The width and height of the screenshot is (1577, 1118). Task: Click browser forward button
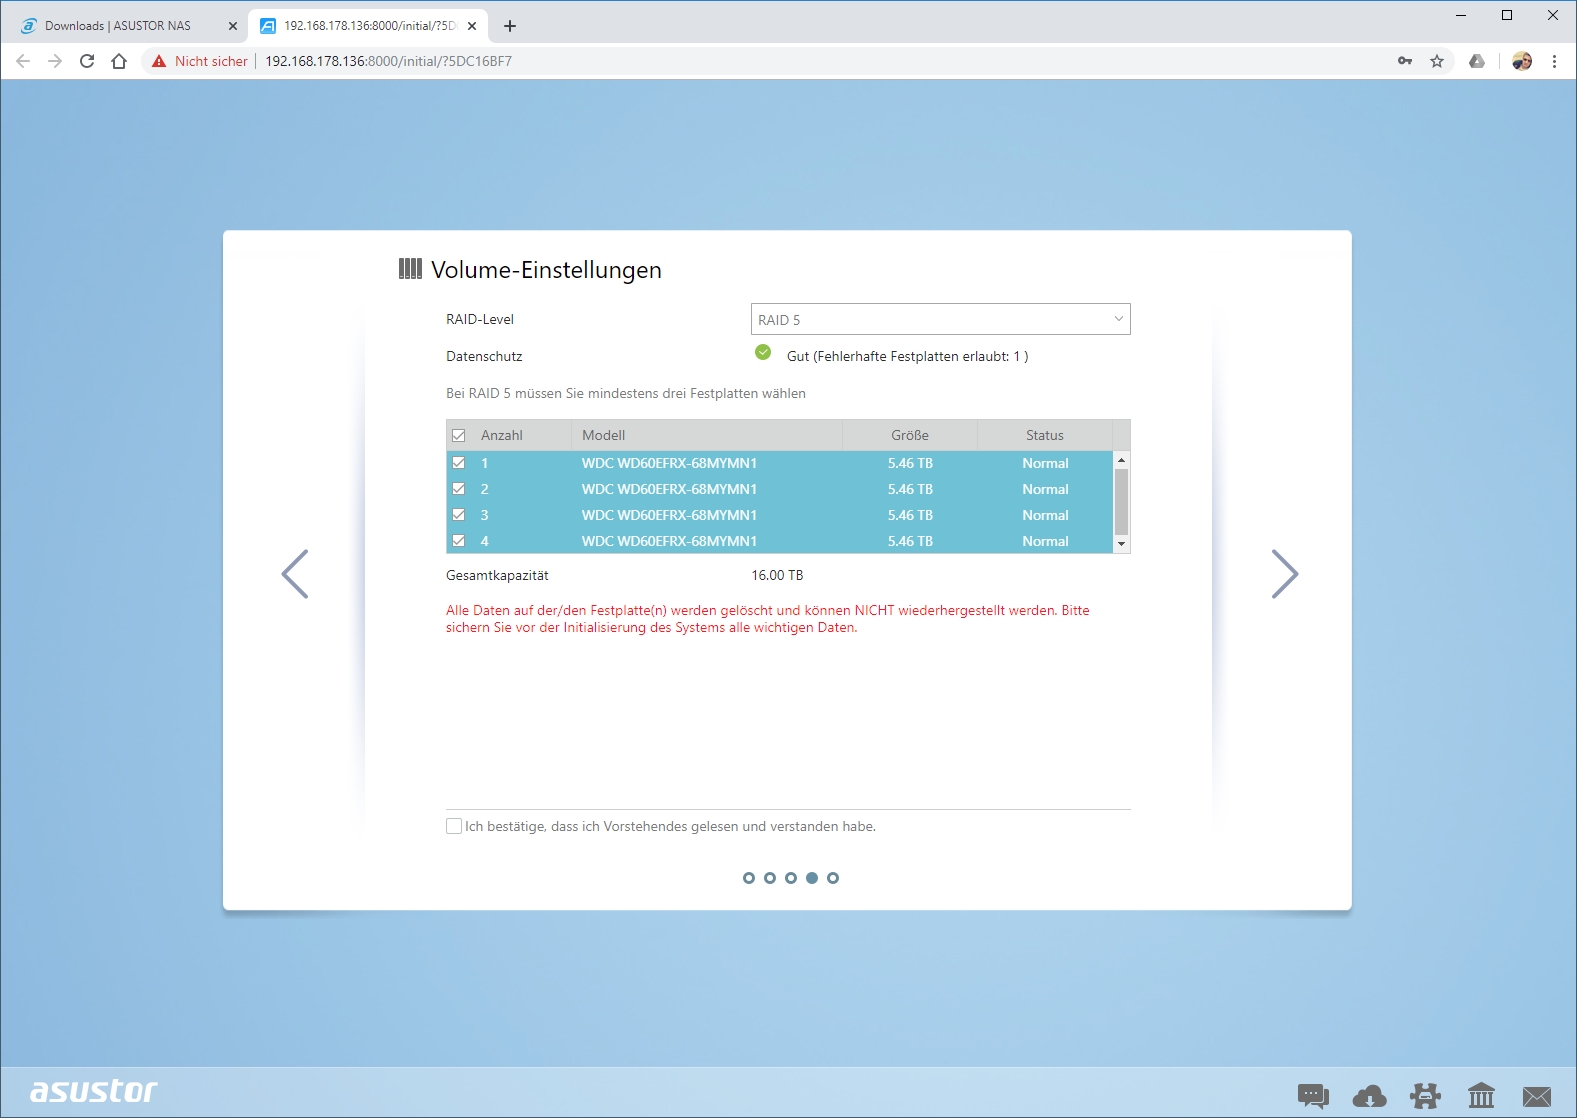(55, 61)
